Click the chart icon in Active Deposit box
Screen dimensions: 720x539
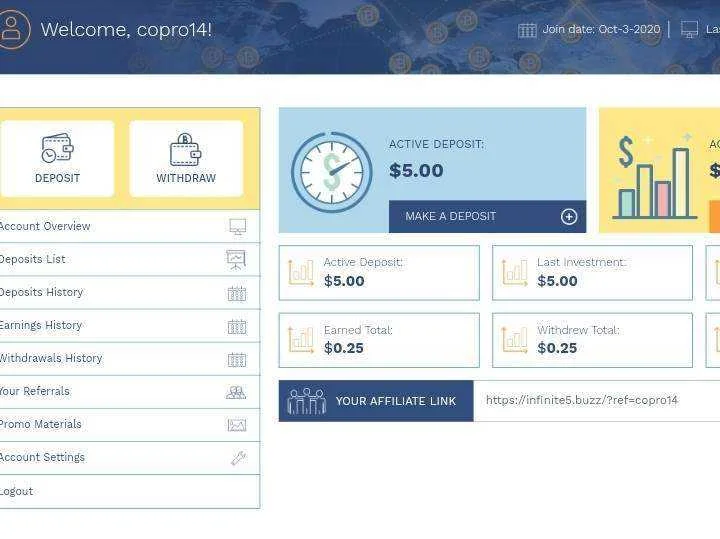pos(301,273)
